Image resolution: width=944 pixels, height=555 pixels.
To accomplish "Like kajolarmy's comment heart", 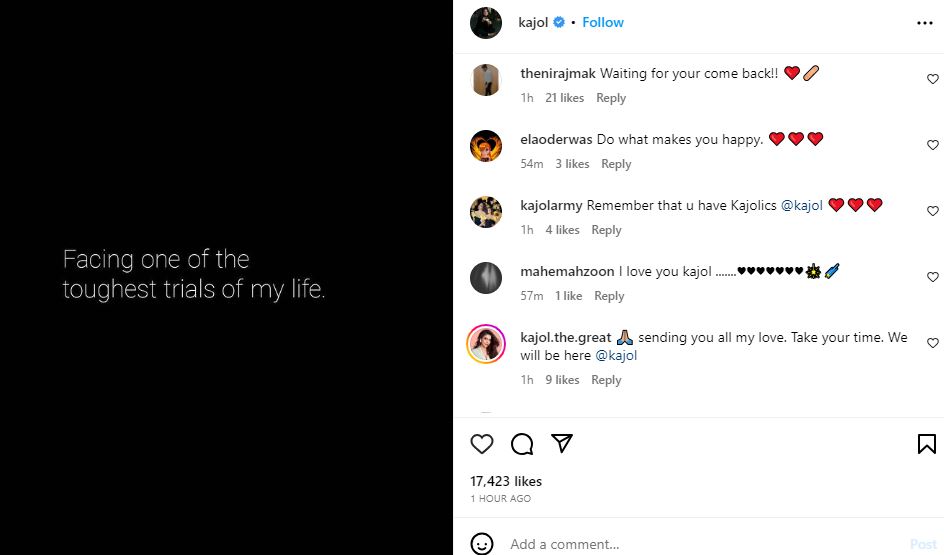I will 933,211.
